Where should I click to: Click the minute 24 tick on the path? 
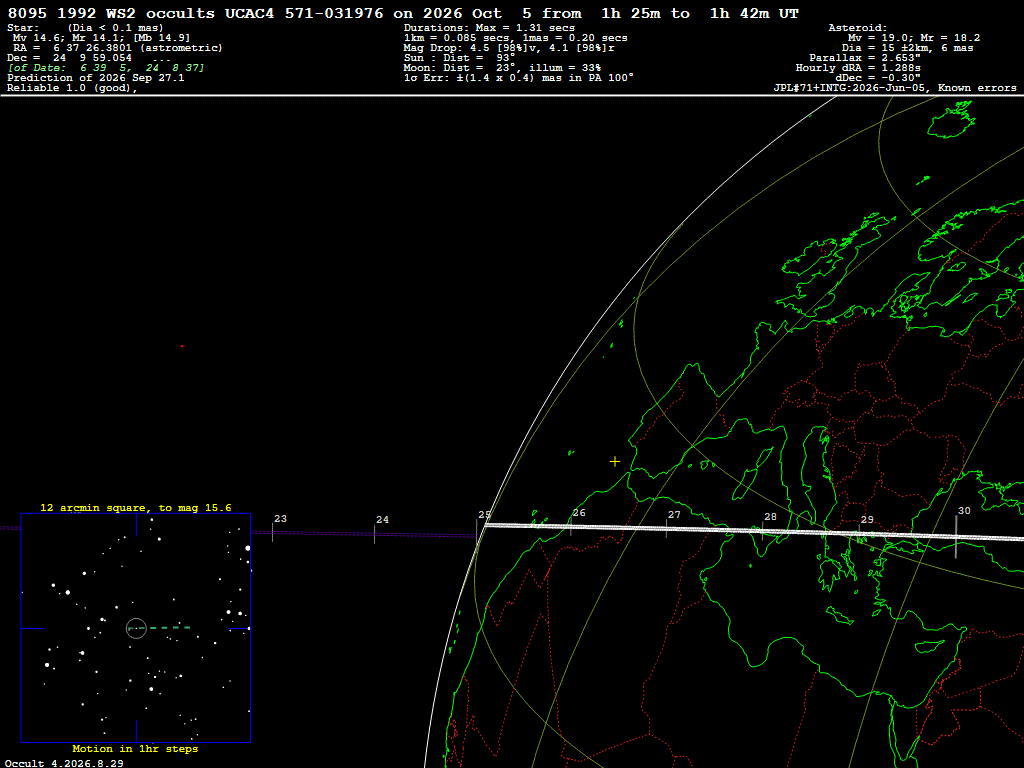click(374, 534)
